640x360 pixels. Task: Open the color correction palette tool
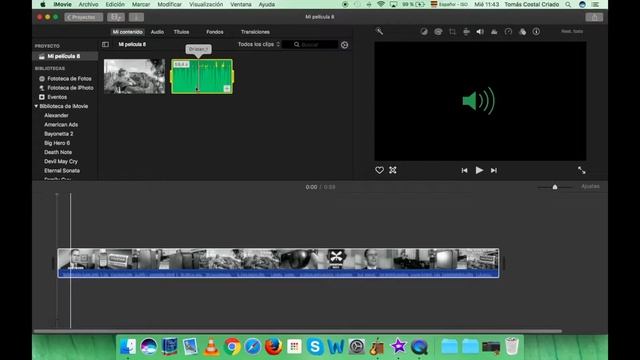tap(438, 31)
